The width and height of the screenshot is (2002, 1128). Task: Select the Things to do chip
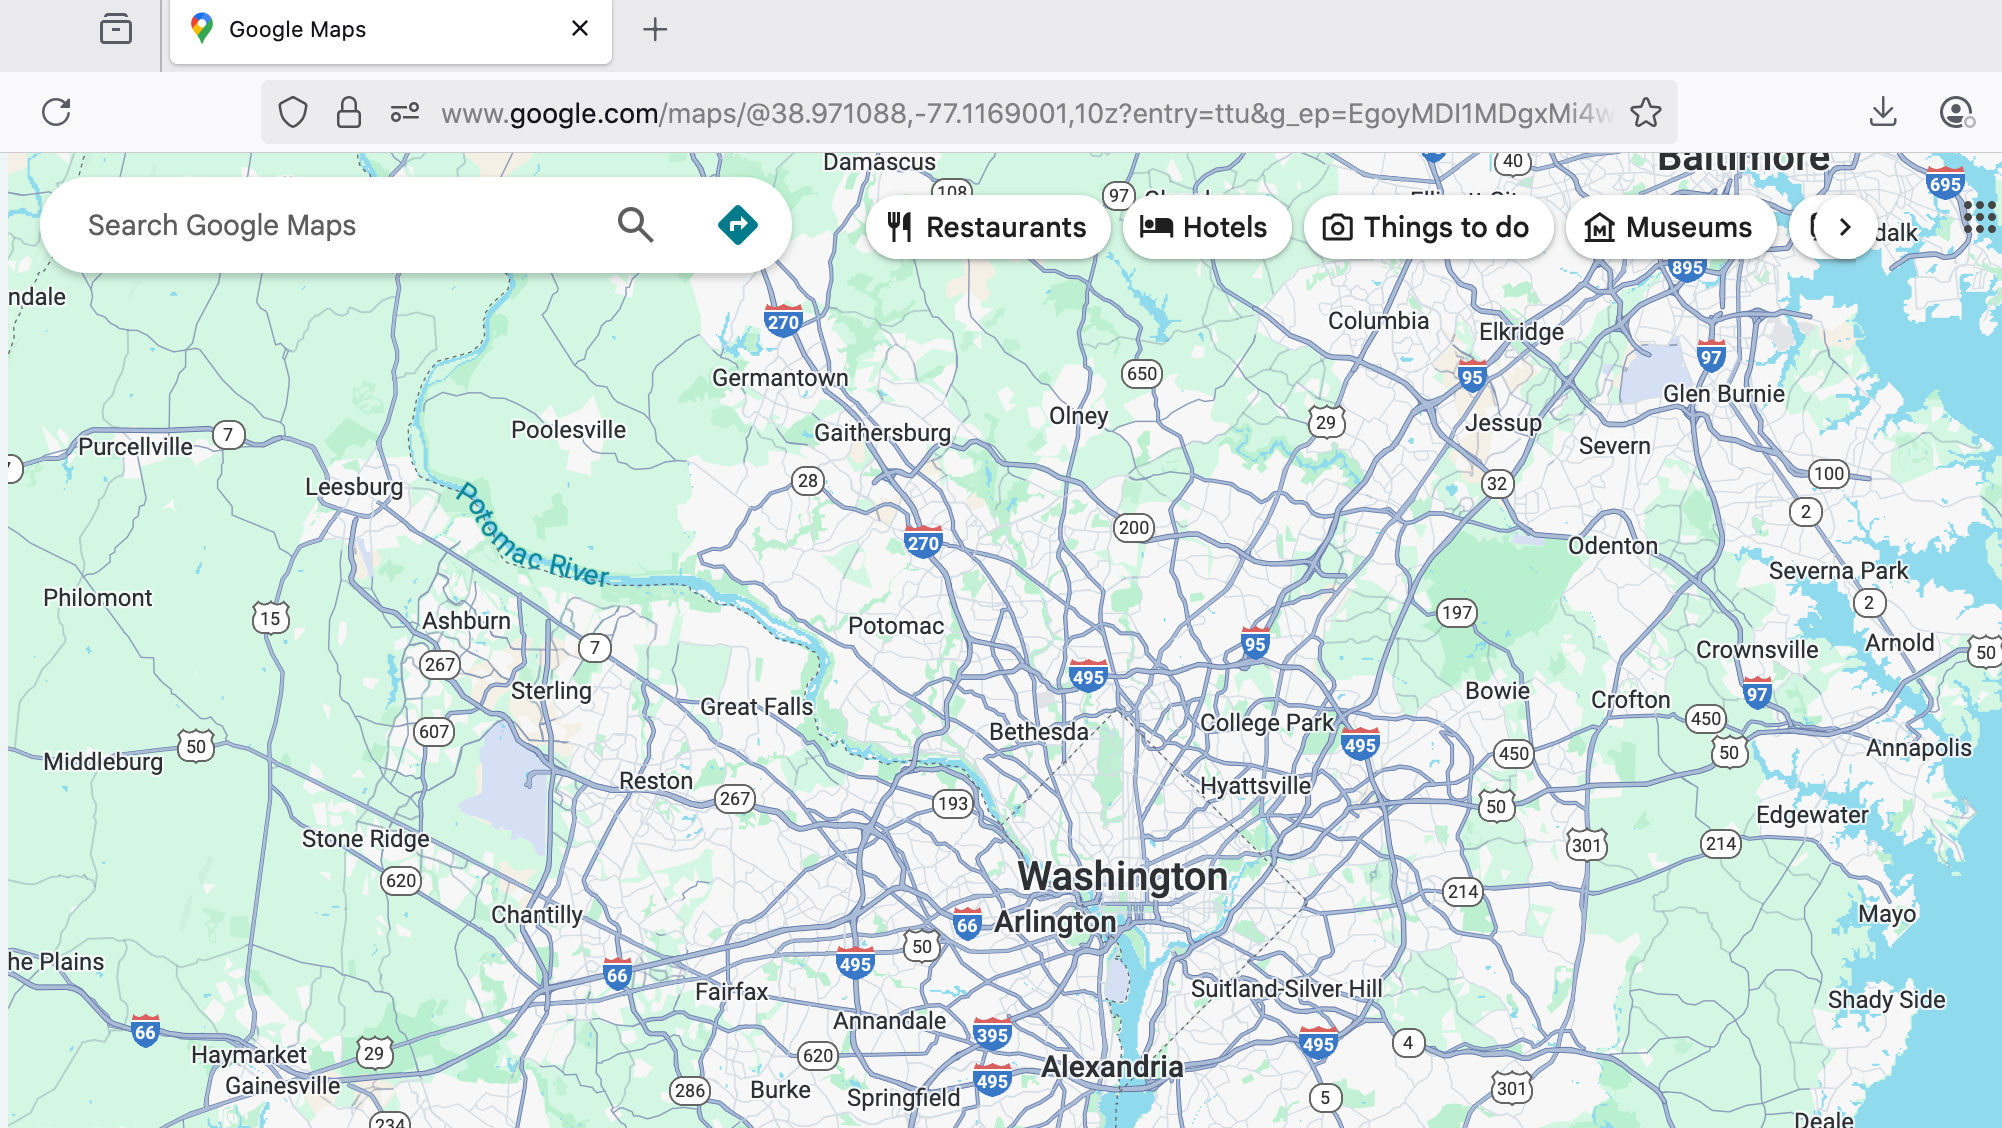pyautogui.click(x=1427, y=227)
